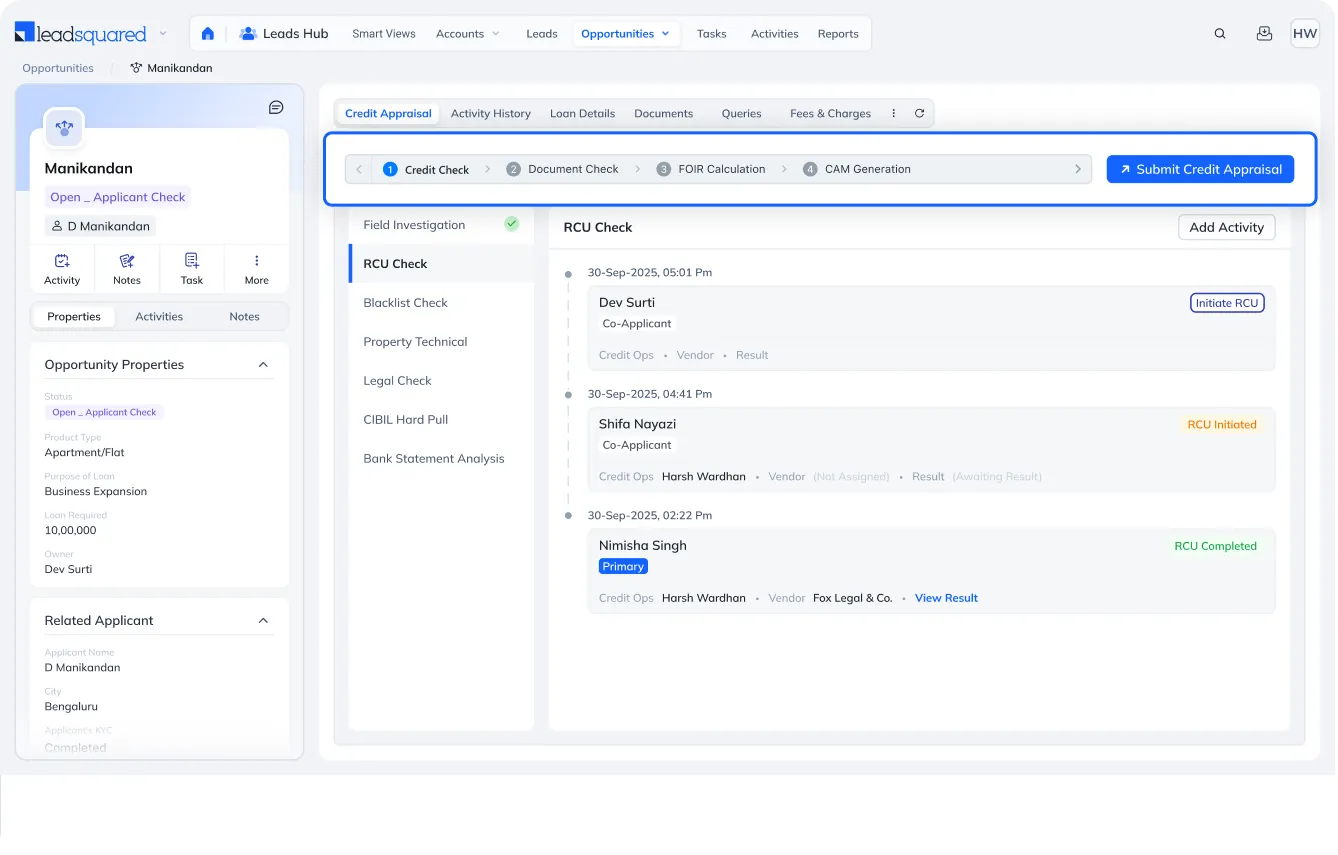Click Submit Credit Appraisal button
The height and width of the screenshot is (855, 1338).
[x=1200, y=169]
